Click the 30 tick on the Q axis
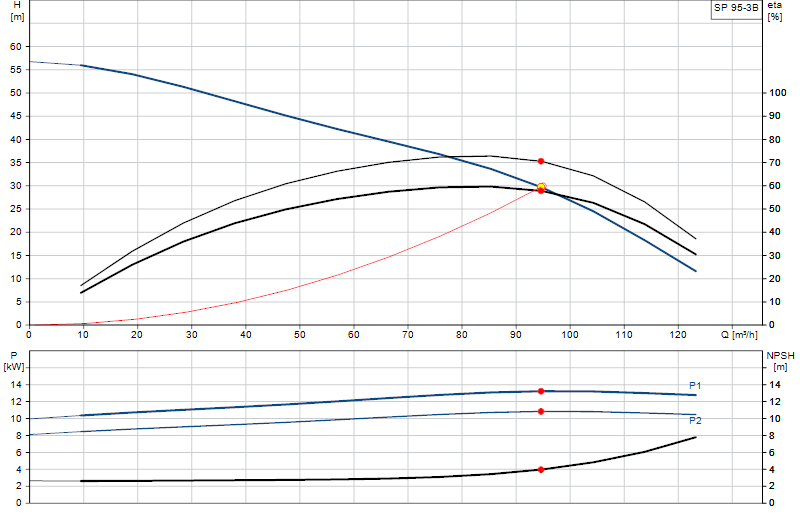Viewport: 800px width, 520px height. [x=191, y=335]
